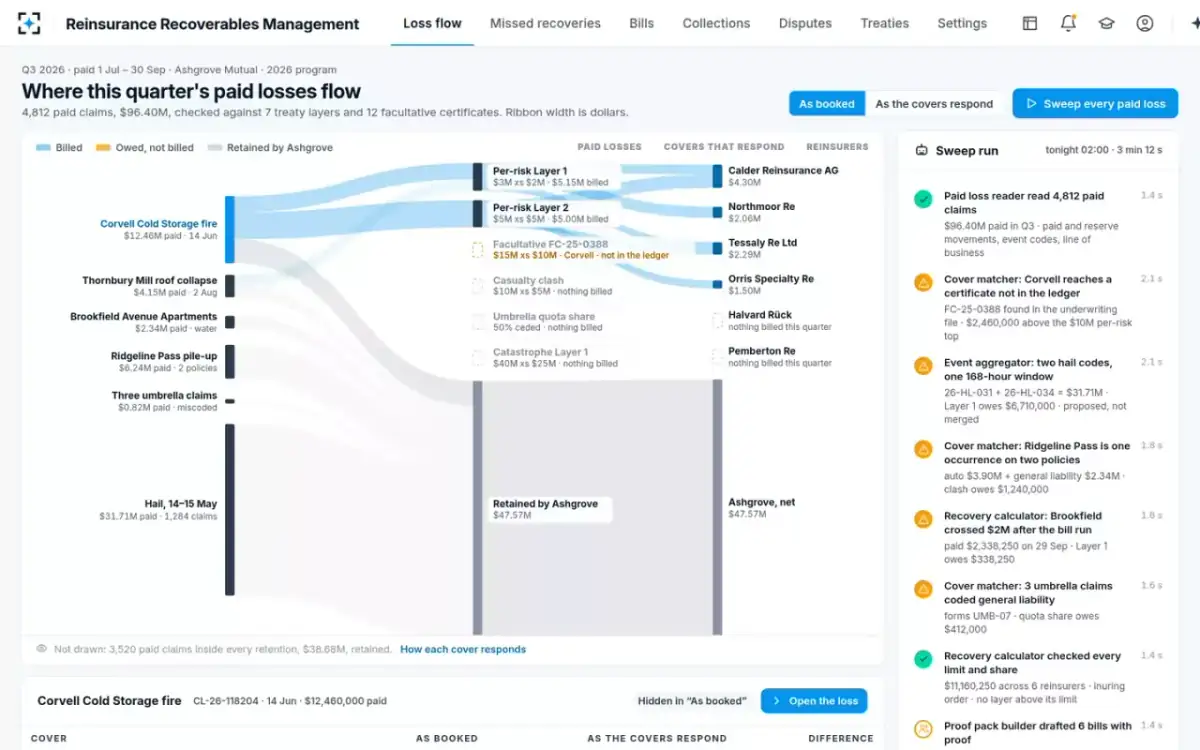Click warning icon for umbrella claims step
This screenshot has width=1200, height=750.
pos(923,589)
